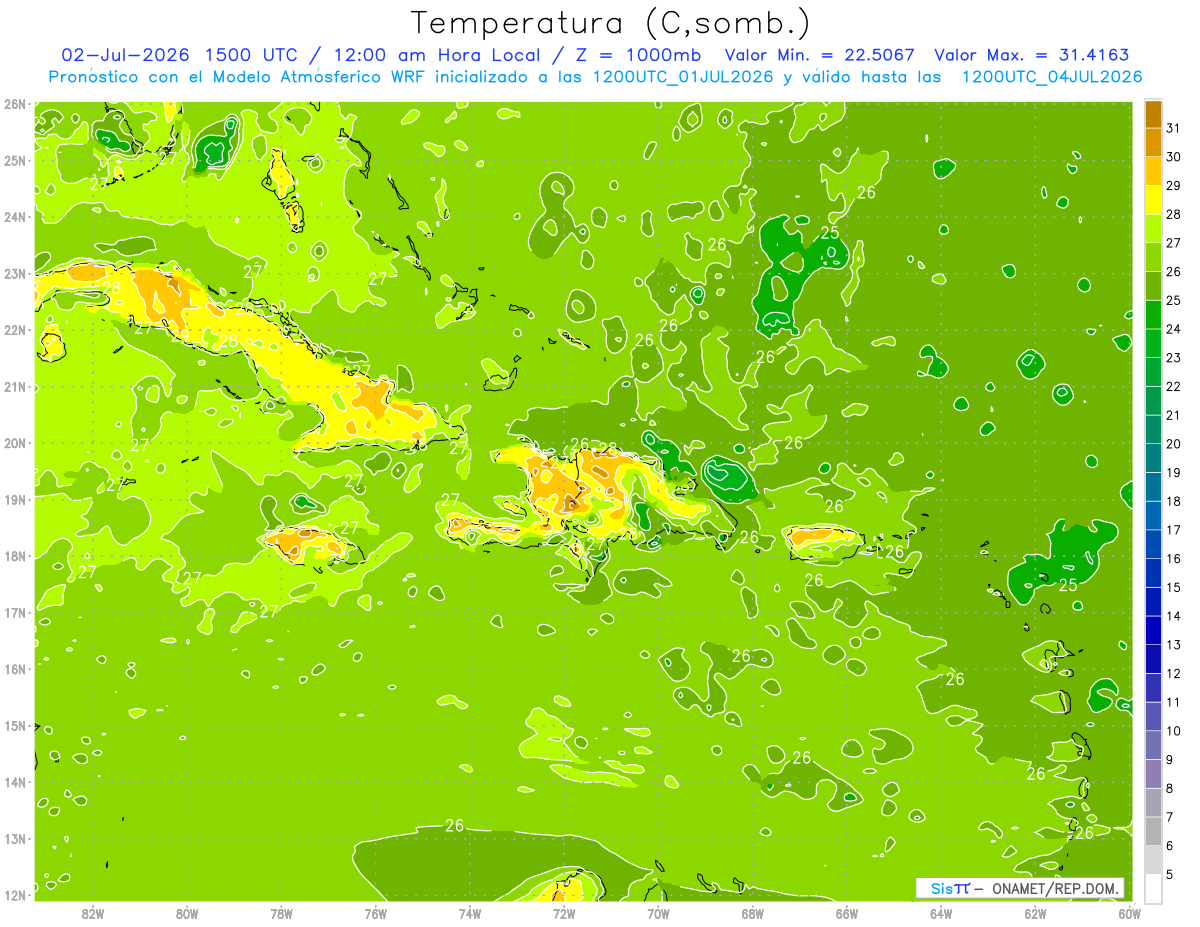This screenshot has height=927, width=1200.
Task: Click the "80W" longitude axis label
Action: tap(186, 913)
